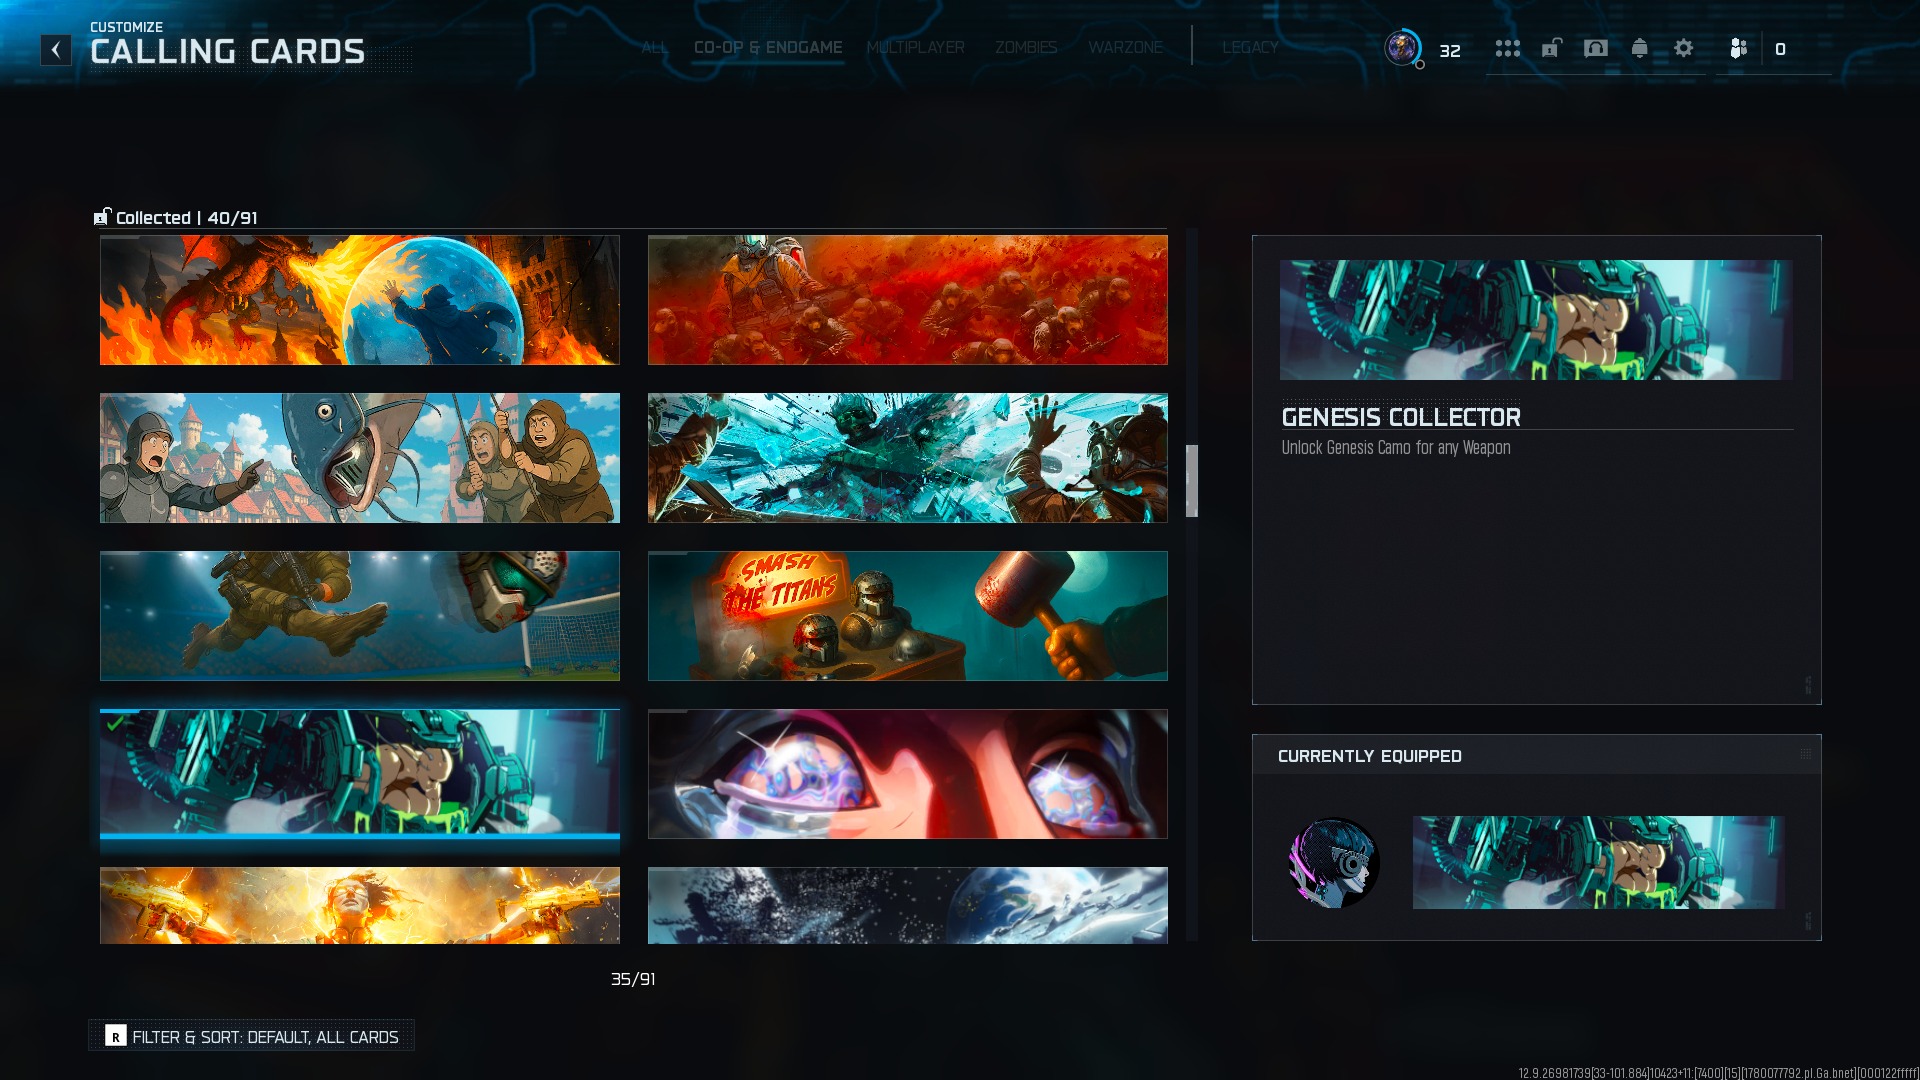Open the WARZONE tab

pyautogui.click(x=1126, y=47)
